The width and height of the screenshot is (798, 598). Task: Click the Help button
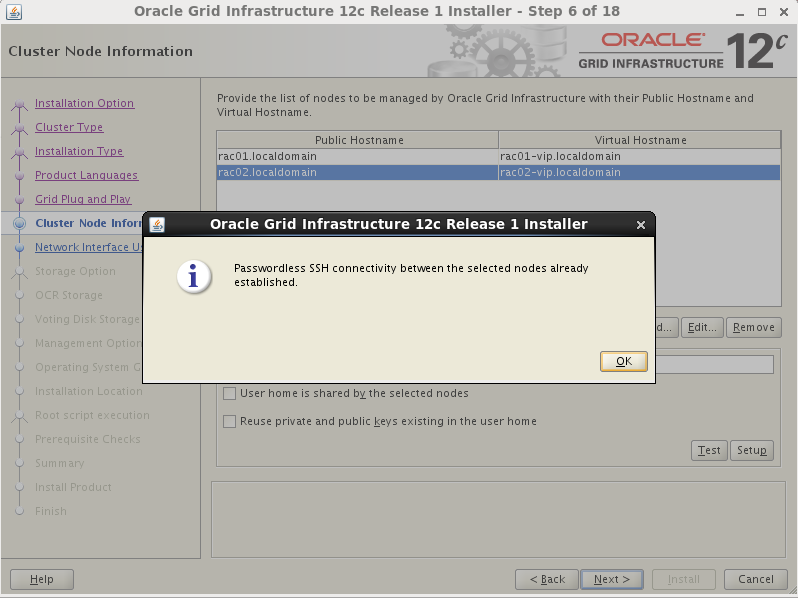[x=42, y=579]
